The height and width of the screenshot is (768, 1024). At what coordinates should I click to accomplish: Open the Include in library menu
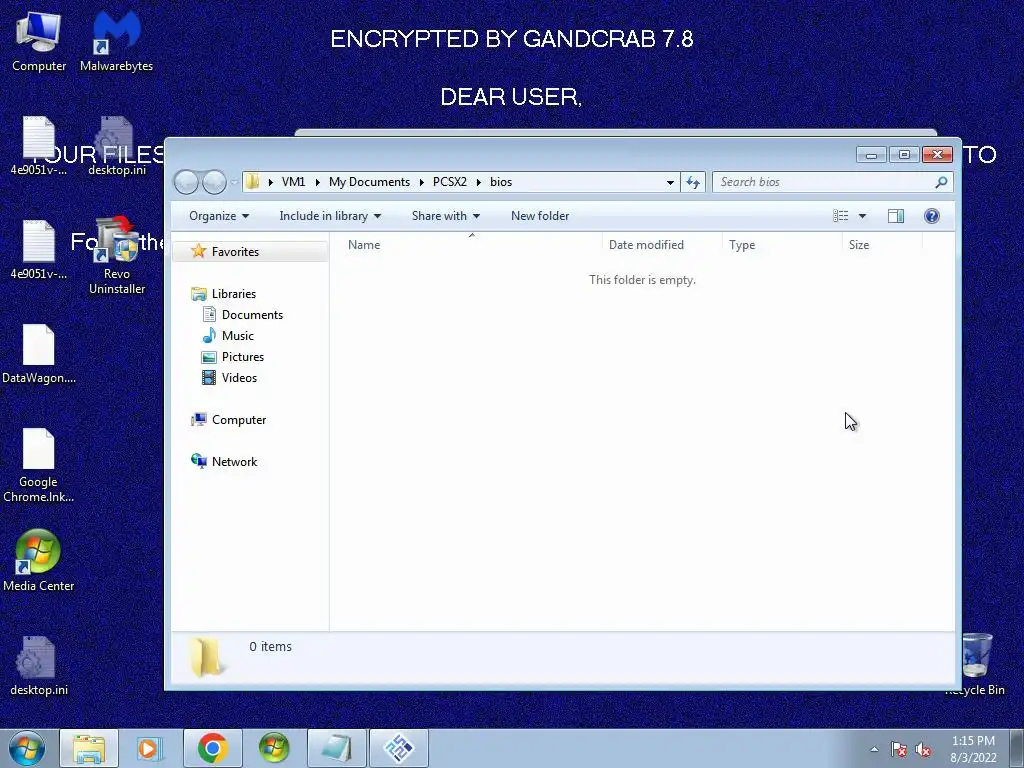tap(330, 216)
